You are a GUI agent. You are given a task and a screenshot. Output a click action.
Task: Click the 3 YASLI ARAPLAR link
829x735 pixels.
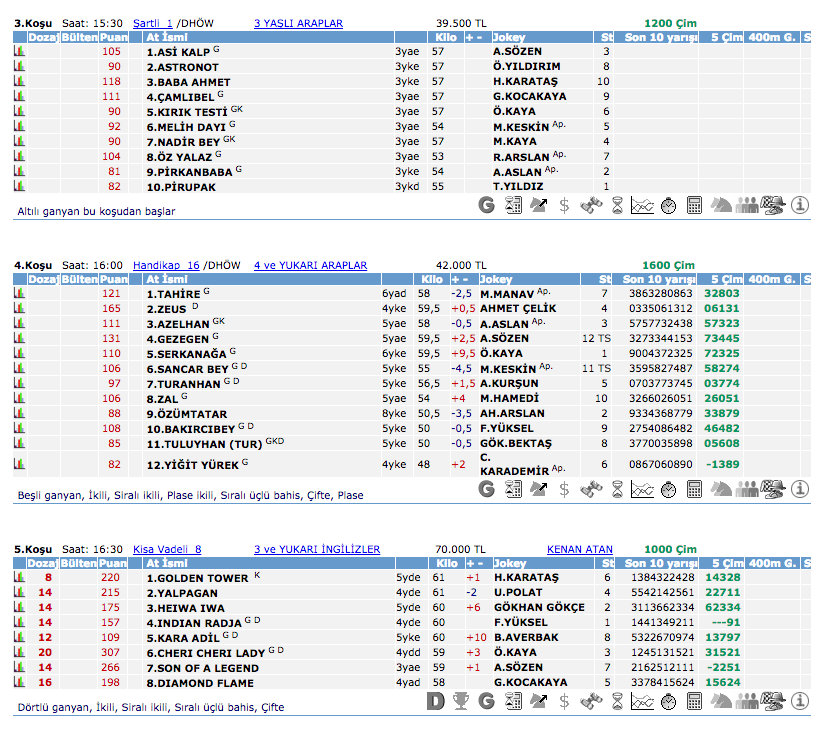[298, 22]
